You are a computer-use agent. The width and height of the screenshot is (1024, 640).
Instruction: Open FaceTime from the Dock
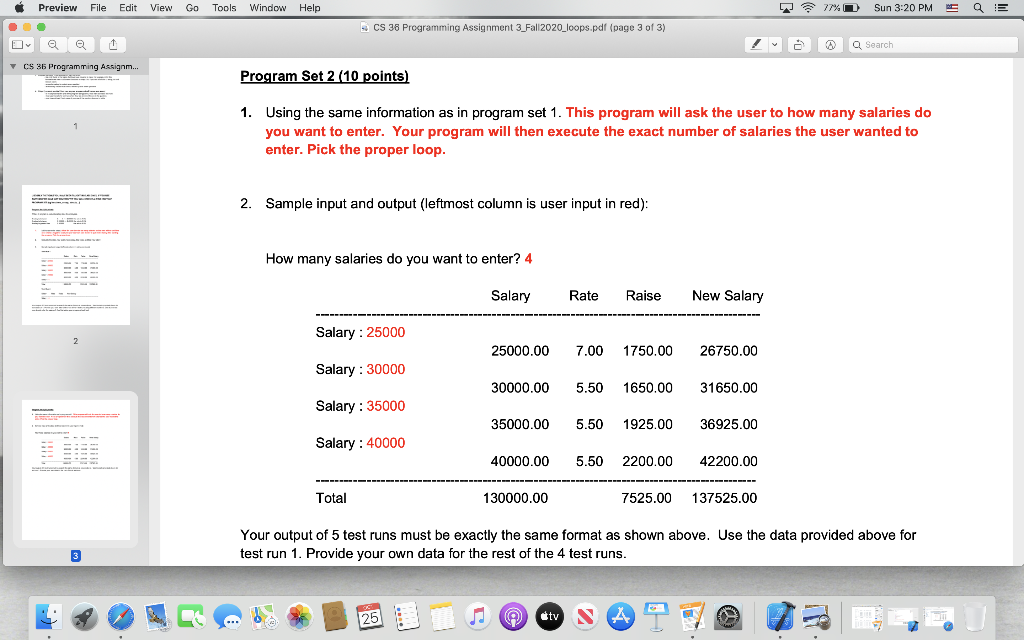tap(191, 616)
